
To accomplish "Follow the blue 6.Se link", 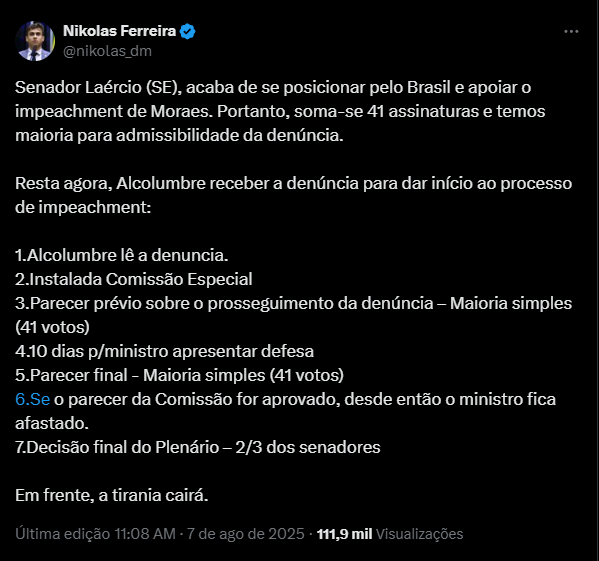I will click(x=32, y=399).
